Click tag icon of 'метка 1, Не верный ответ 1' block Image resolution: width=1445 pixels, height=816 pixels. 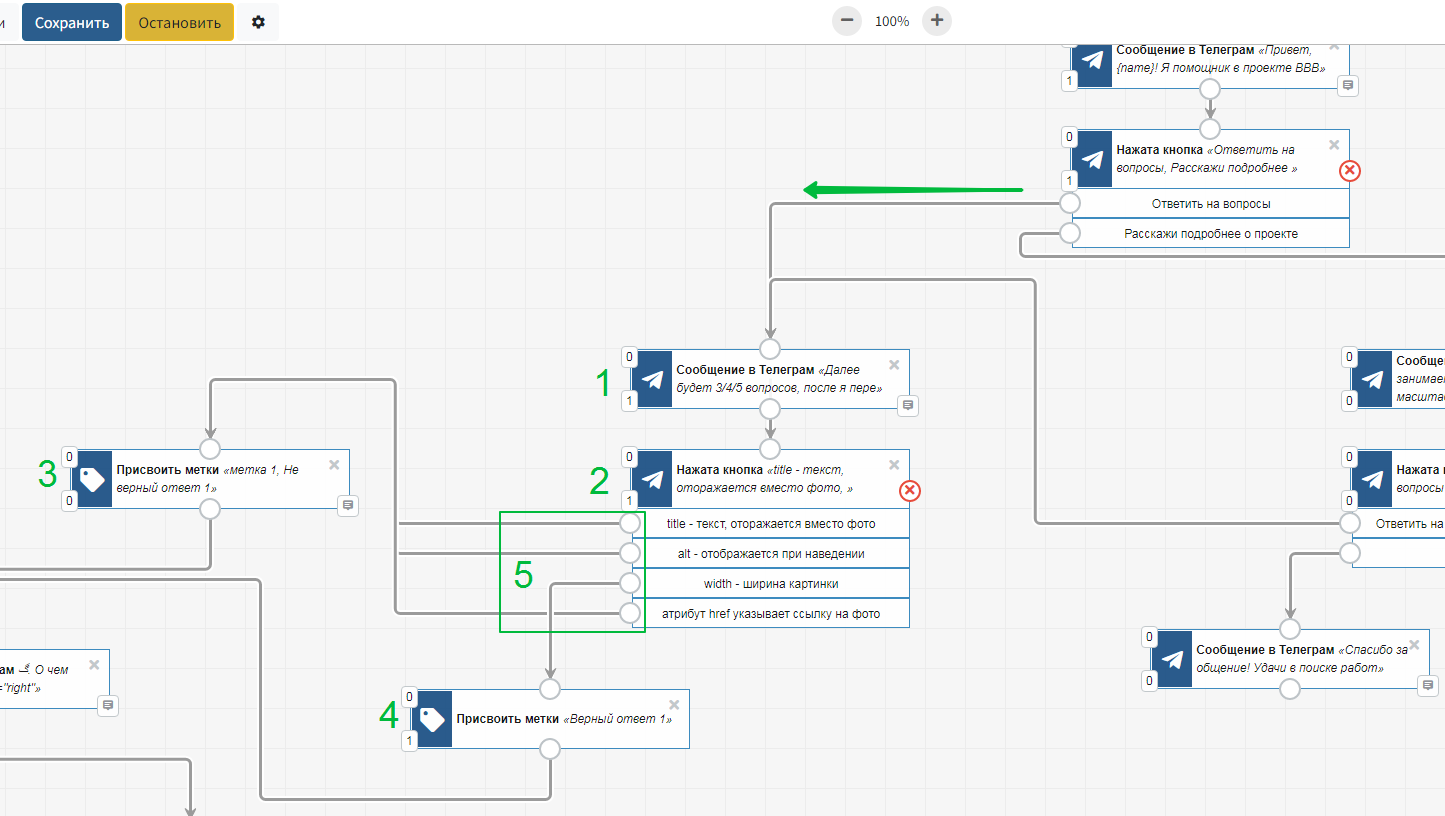click(x=92, y=479)
